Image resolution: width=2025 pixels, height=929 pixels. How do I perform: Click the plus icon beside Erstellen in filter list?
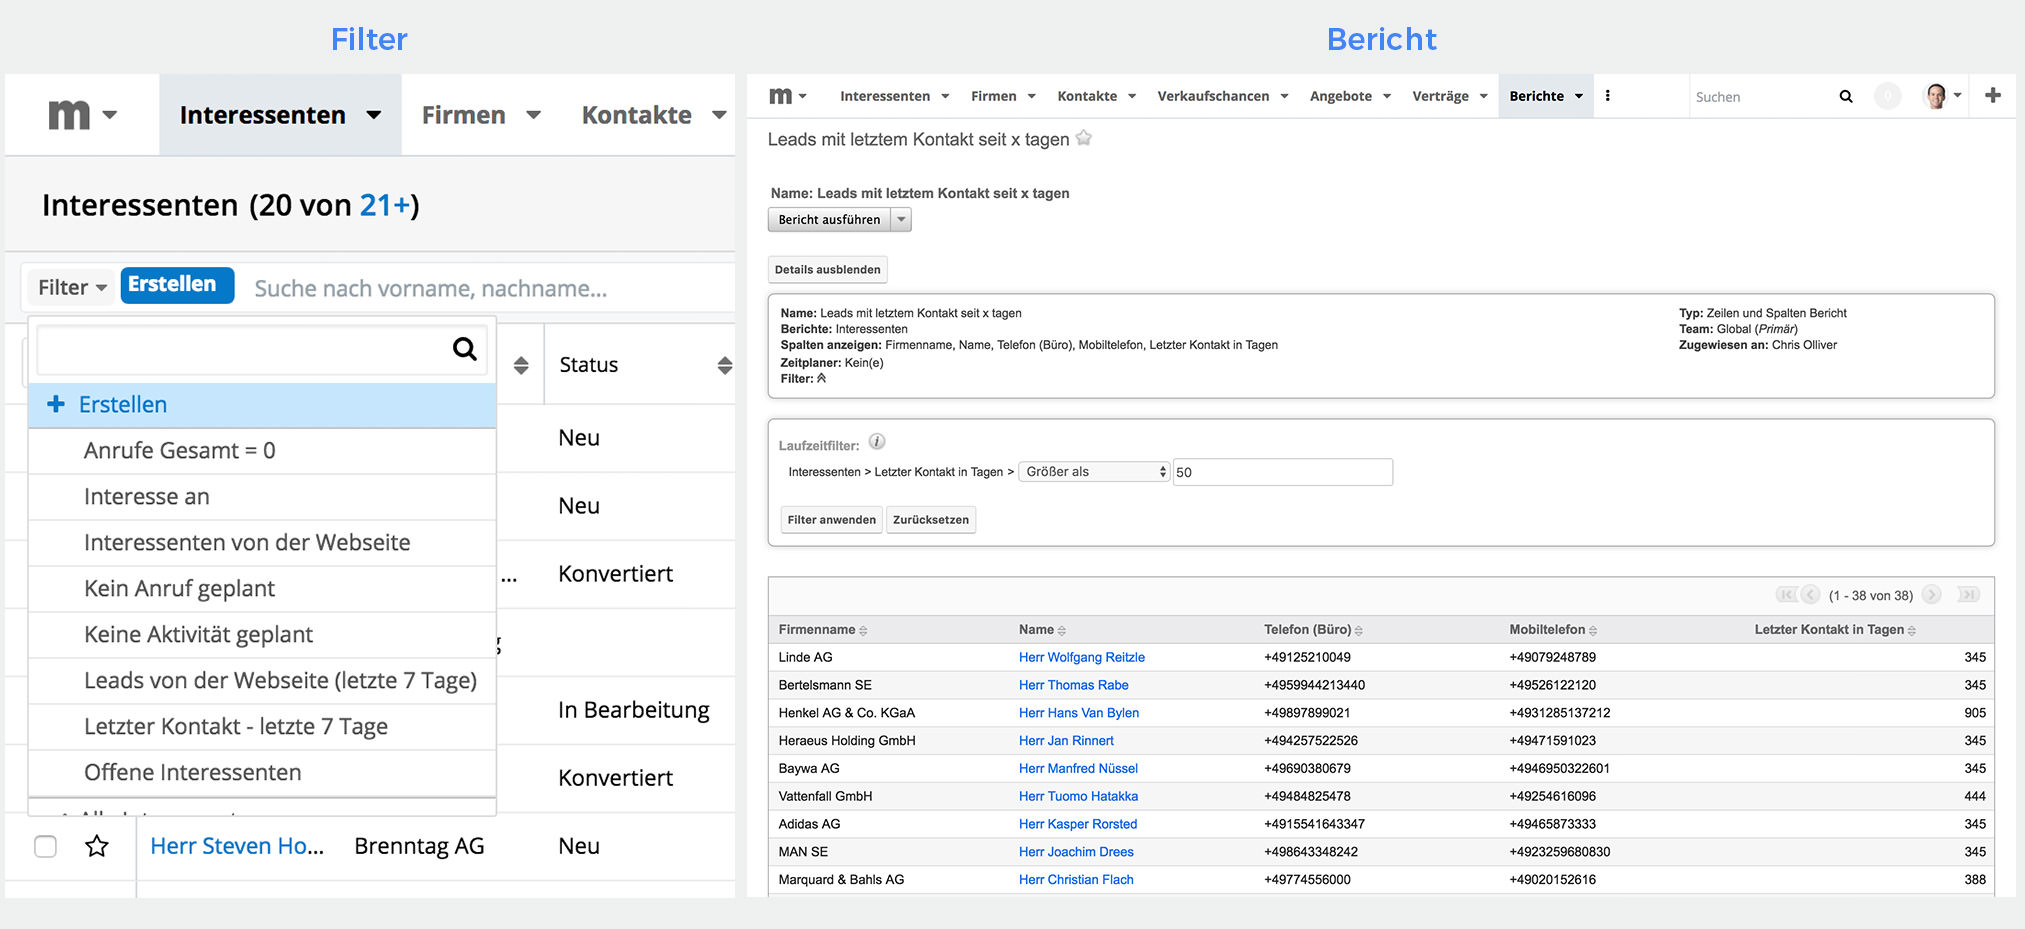coord(56,404)
